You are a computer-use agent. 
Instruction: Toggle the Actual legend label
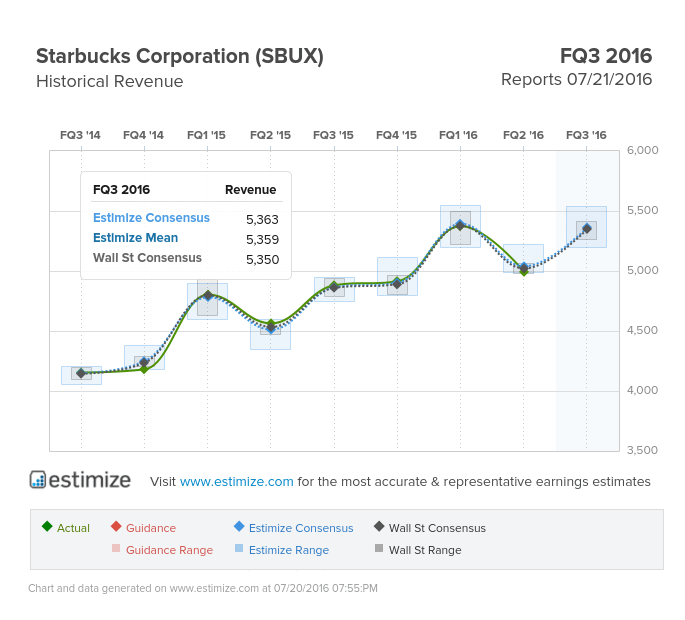[73, 528]
